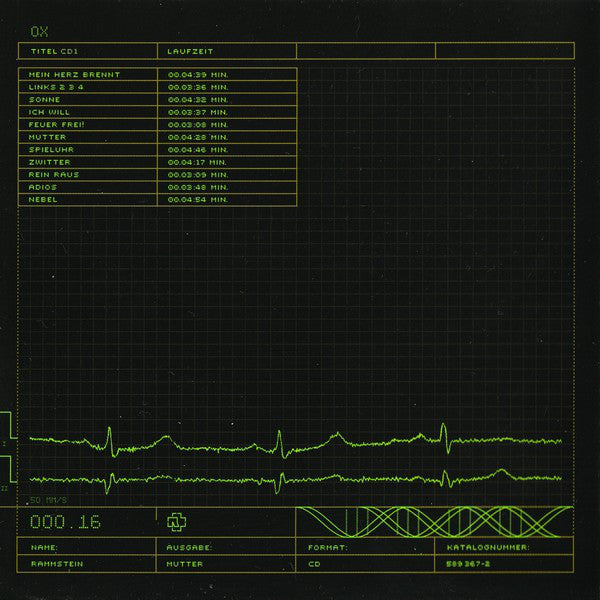
Task: Click the runtime in the track-list Mutter row
Action: pos(198,137)
